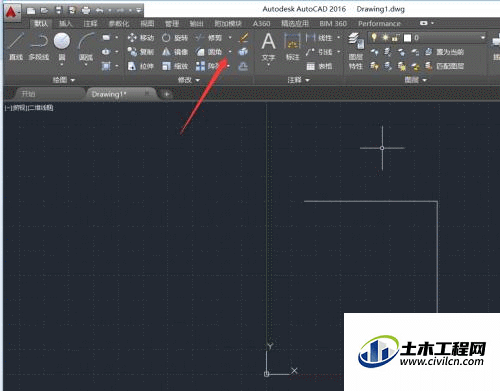Toggle the layer 0 lock padlock icon
500x391 pixels.
coord(395,38)
